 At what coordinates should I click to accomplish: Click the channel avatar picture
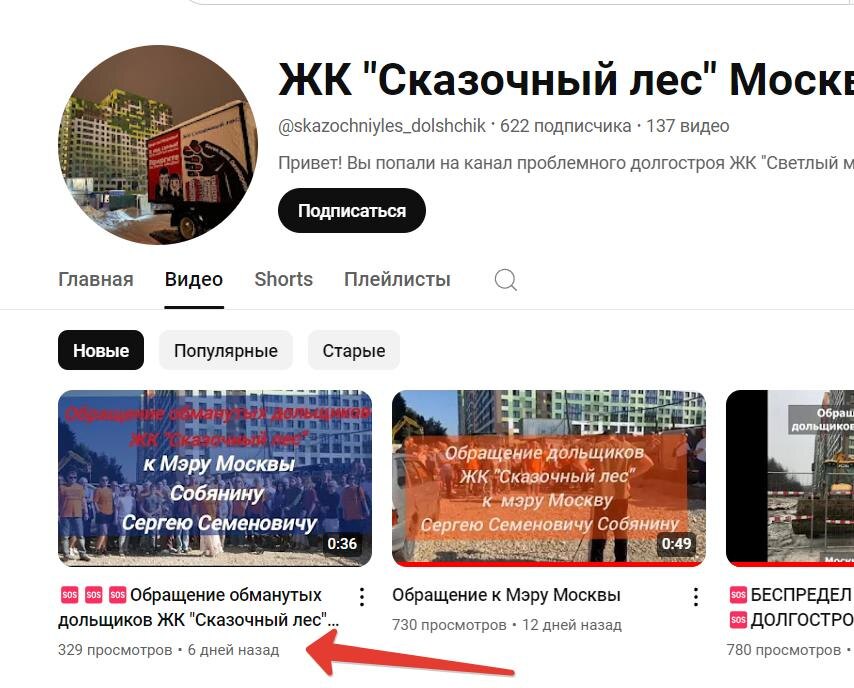pos(158,145)
